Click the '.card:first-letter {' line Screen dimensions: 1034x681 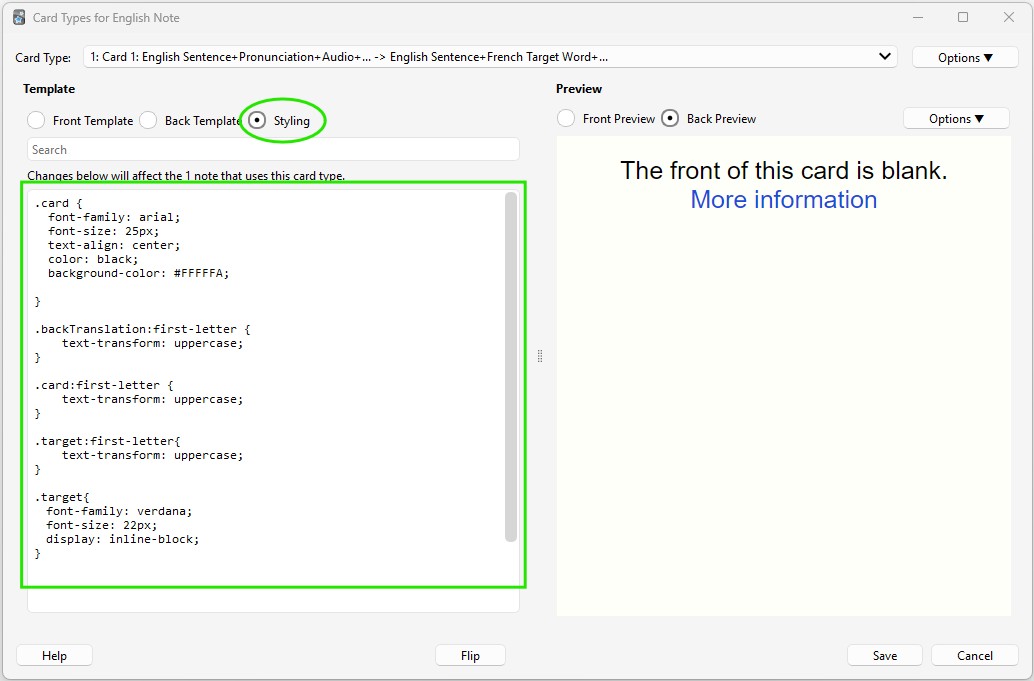tap(104, 385)
